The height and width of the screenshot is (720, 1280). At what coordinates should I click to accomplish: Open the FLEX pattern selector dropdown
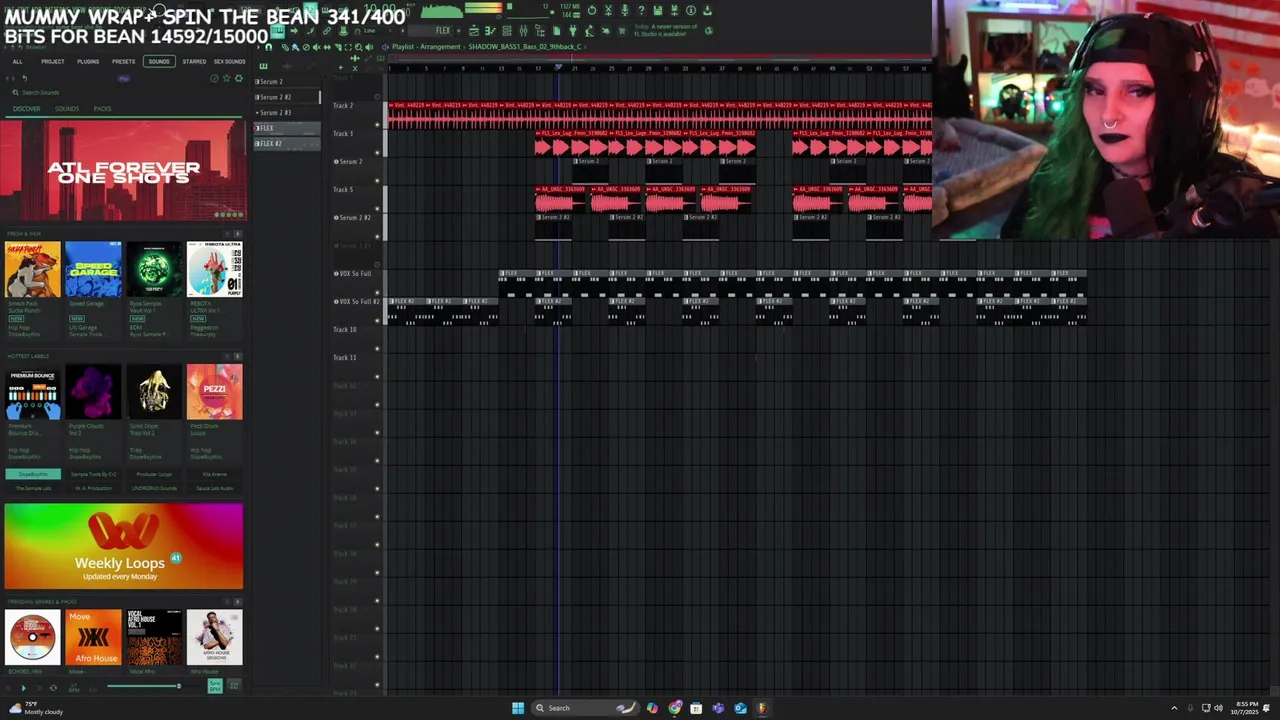(x=430, y=31)
